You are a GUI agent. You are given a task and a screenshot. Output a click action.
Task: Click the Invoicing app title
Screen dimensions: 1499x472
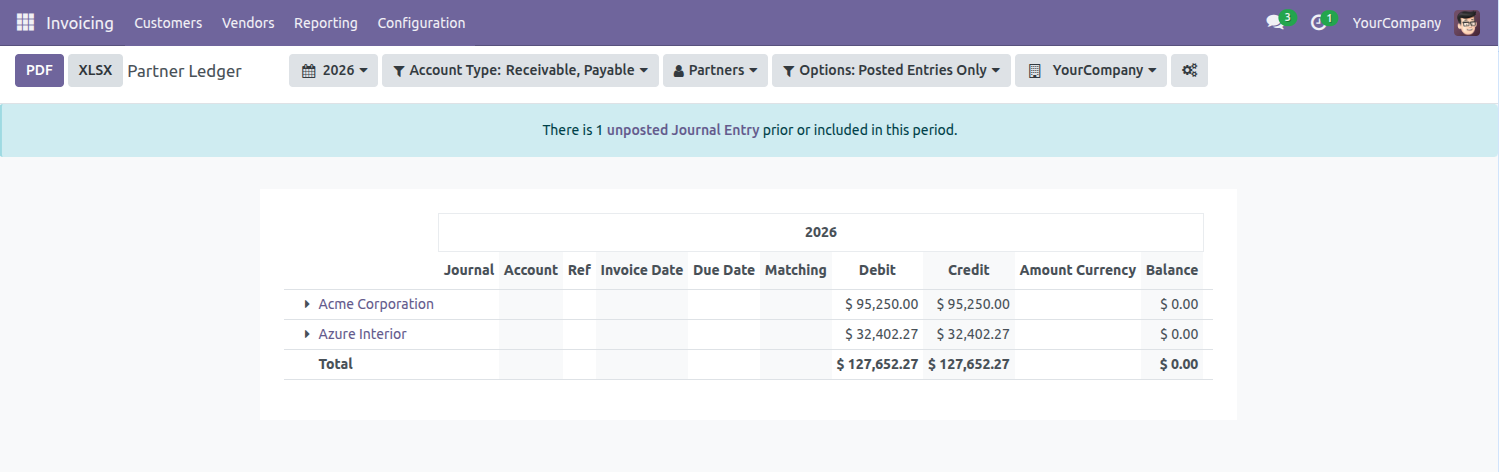[80, 22]
